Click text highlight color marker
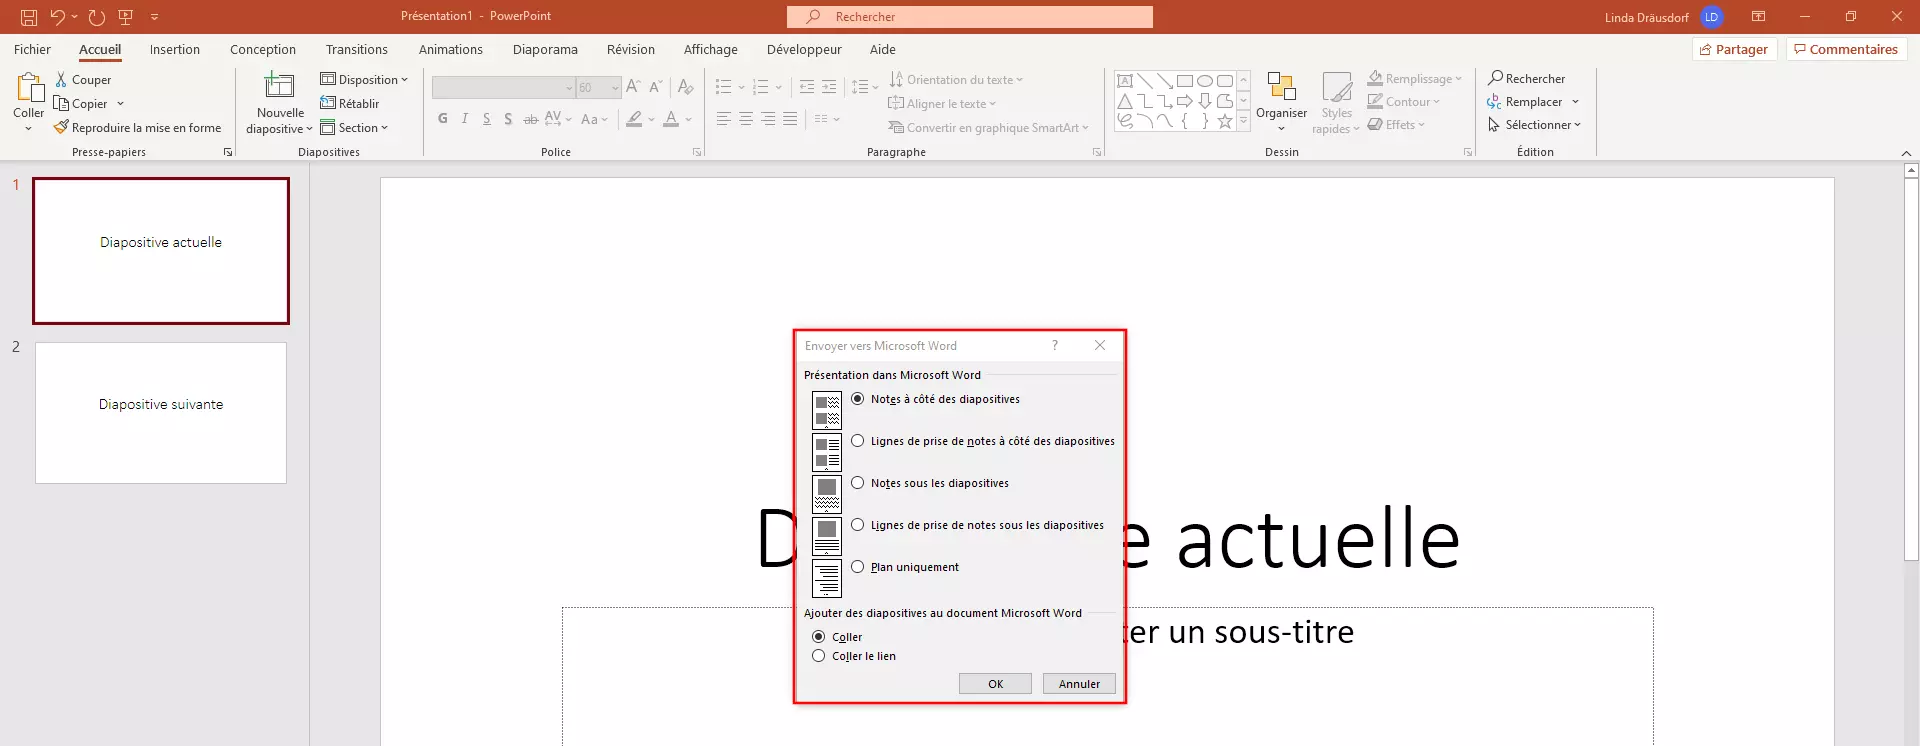 pyautogui.click(x=634, y=119)
